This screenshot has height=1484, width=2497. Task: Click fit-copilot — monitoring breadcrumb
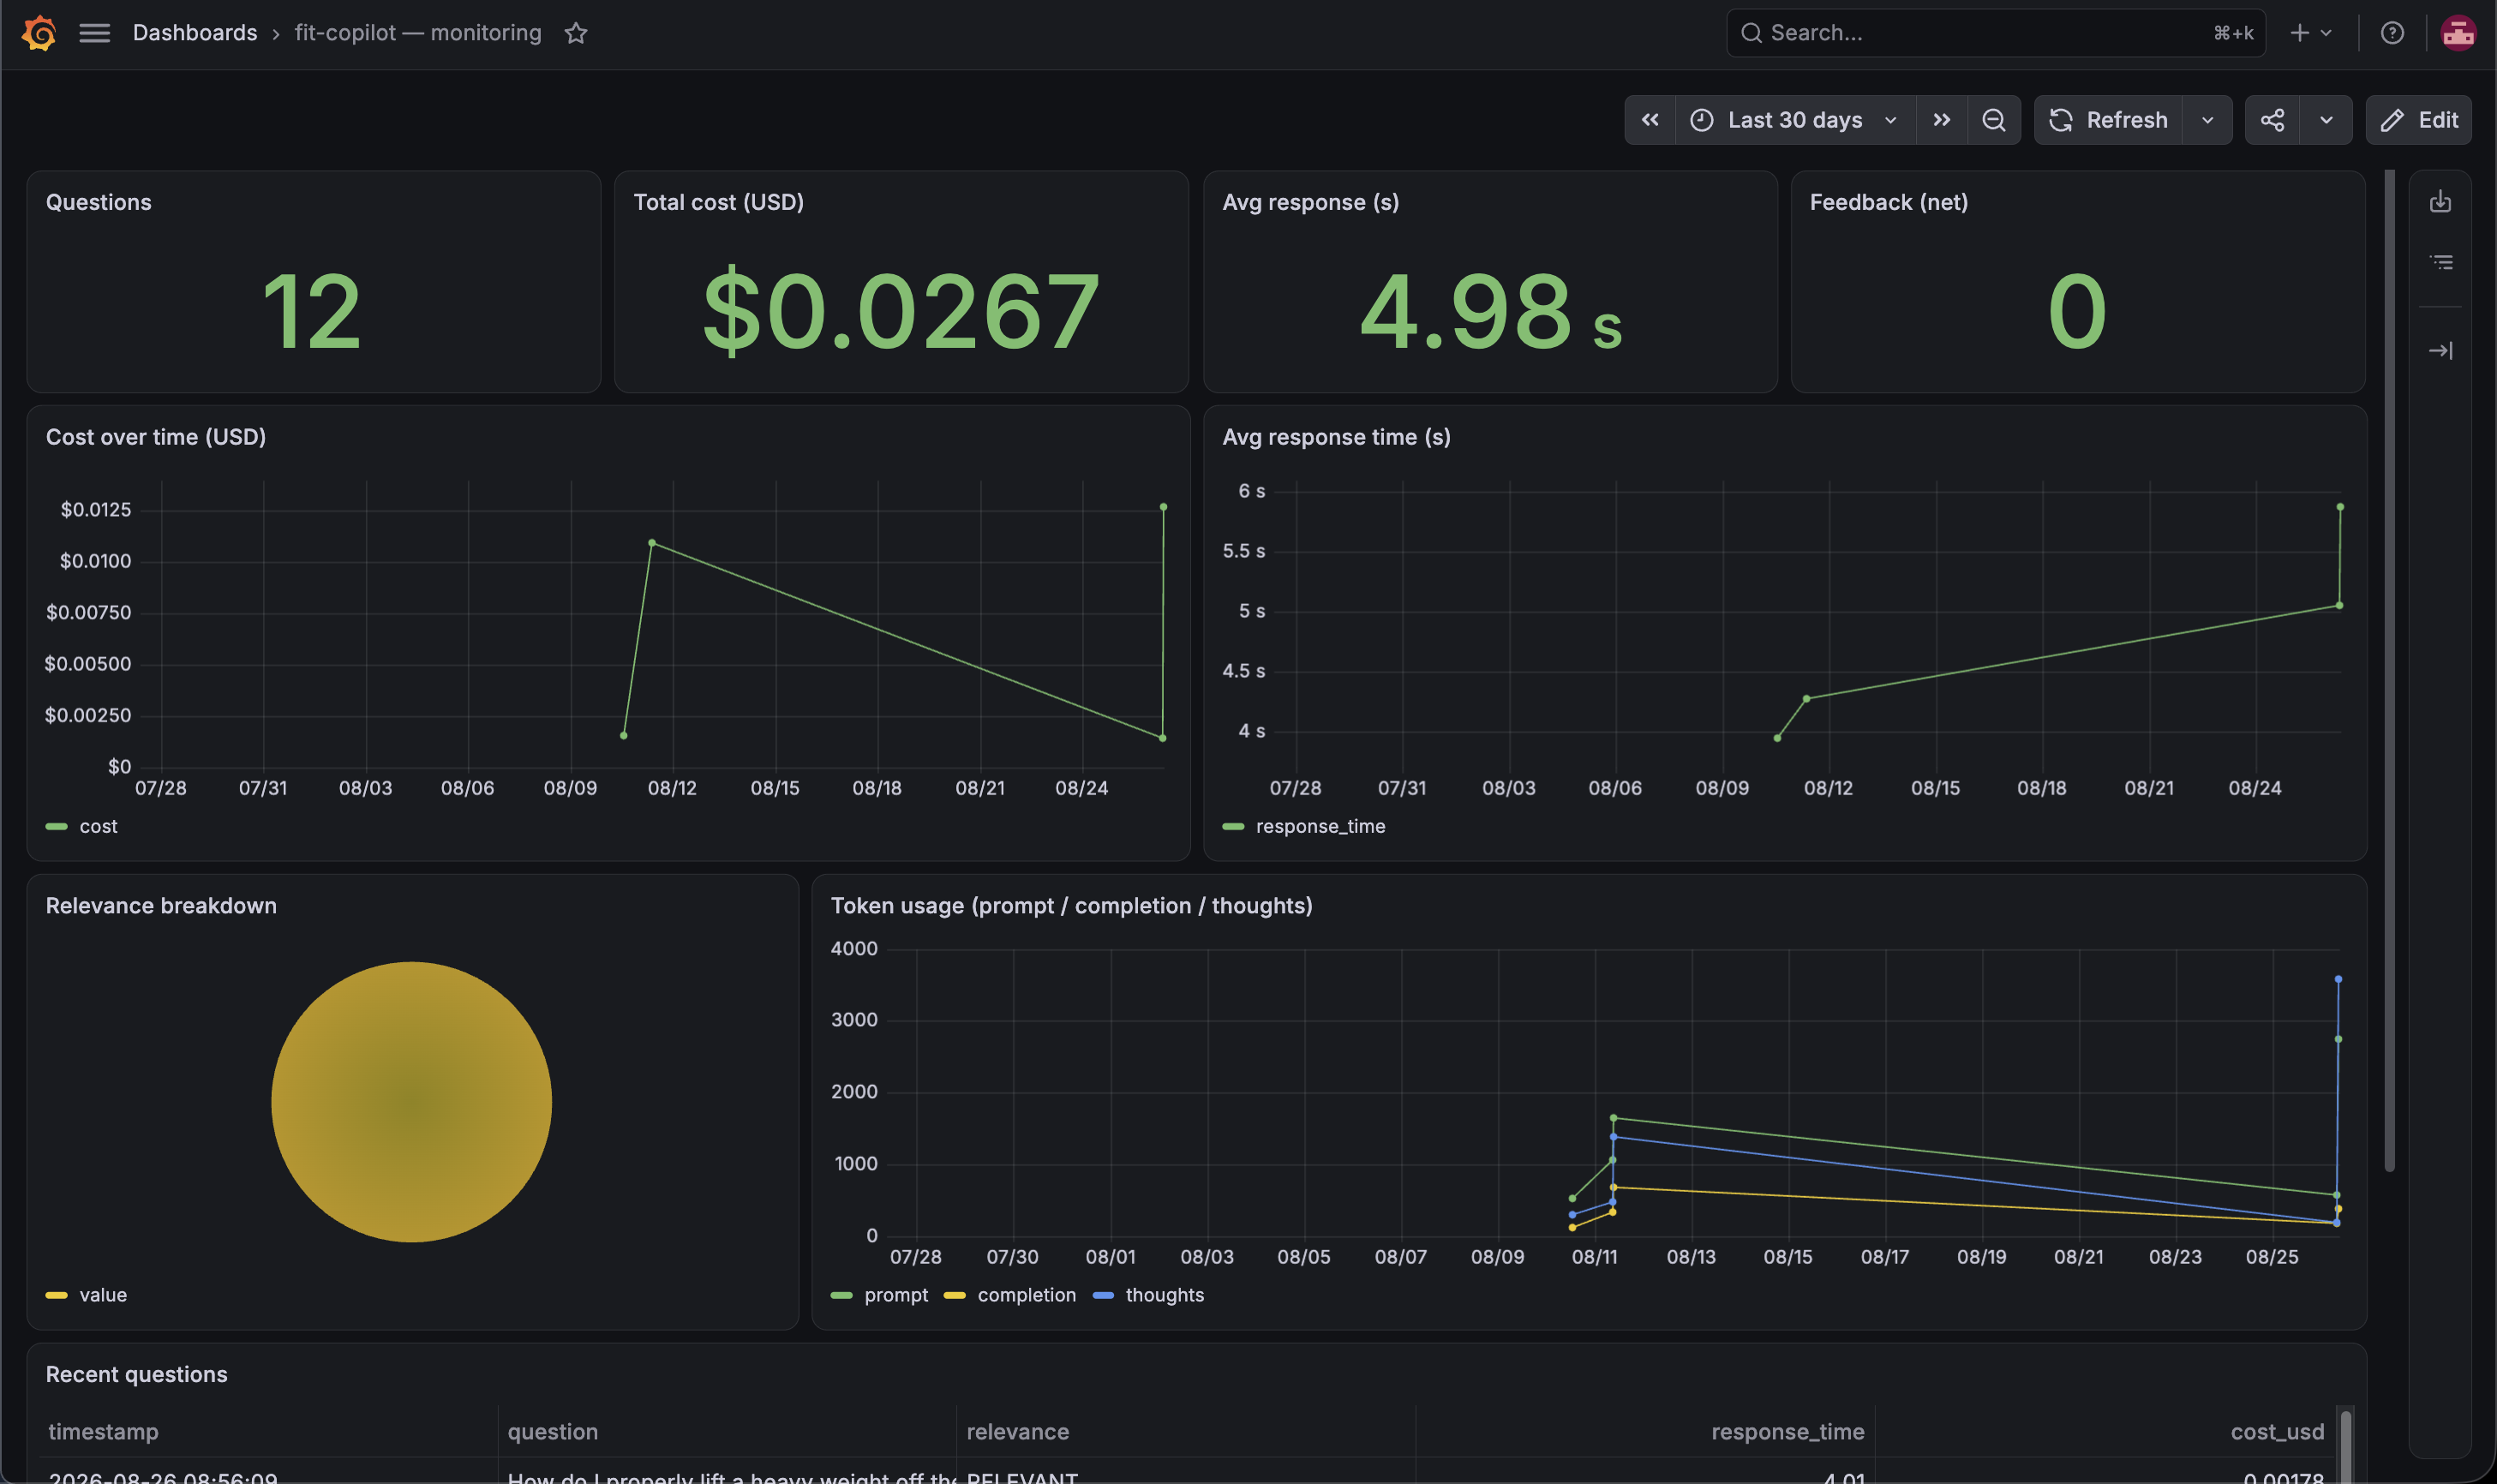[x=418, y=33]
